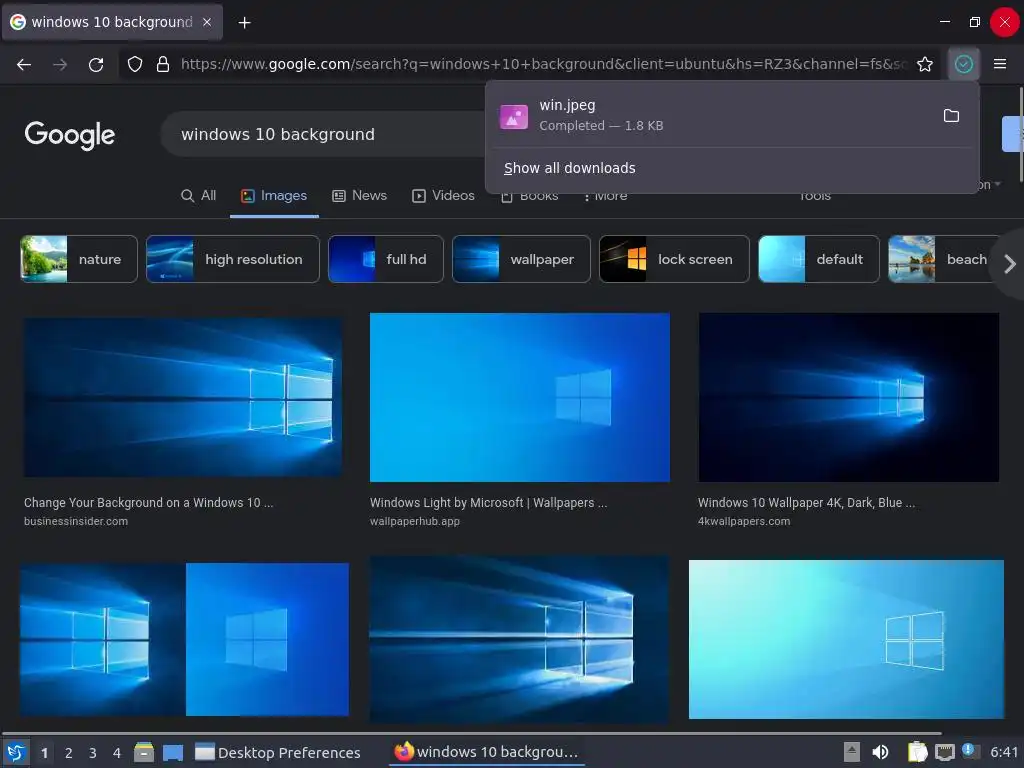Click the padlock site security icon
This screenshot has width=1024, height=768.
point(163,64)
